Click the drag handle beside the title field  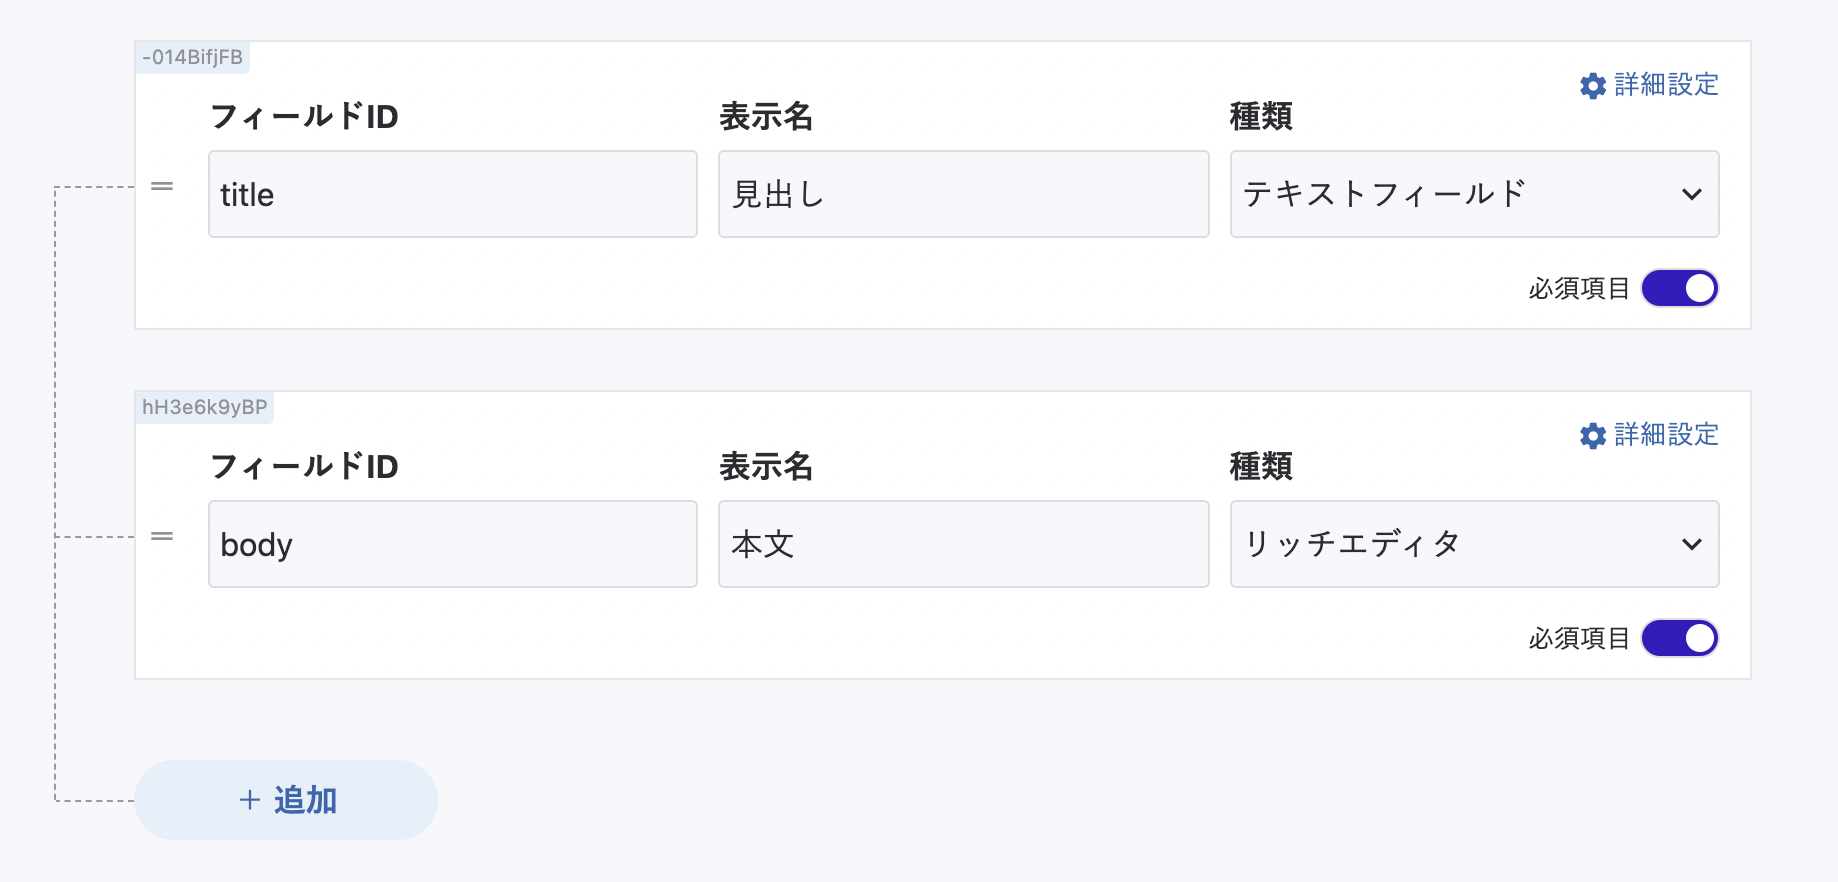pyautogui.click(x=162, y=187)
